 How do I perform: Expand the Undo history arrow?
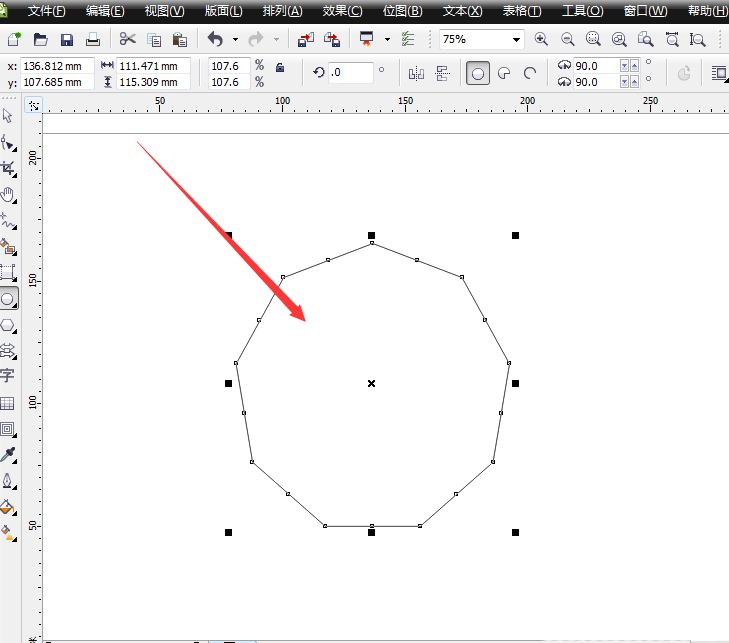pos(235,40)
